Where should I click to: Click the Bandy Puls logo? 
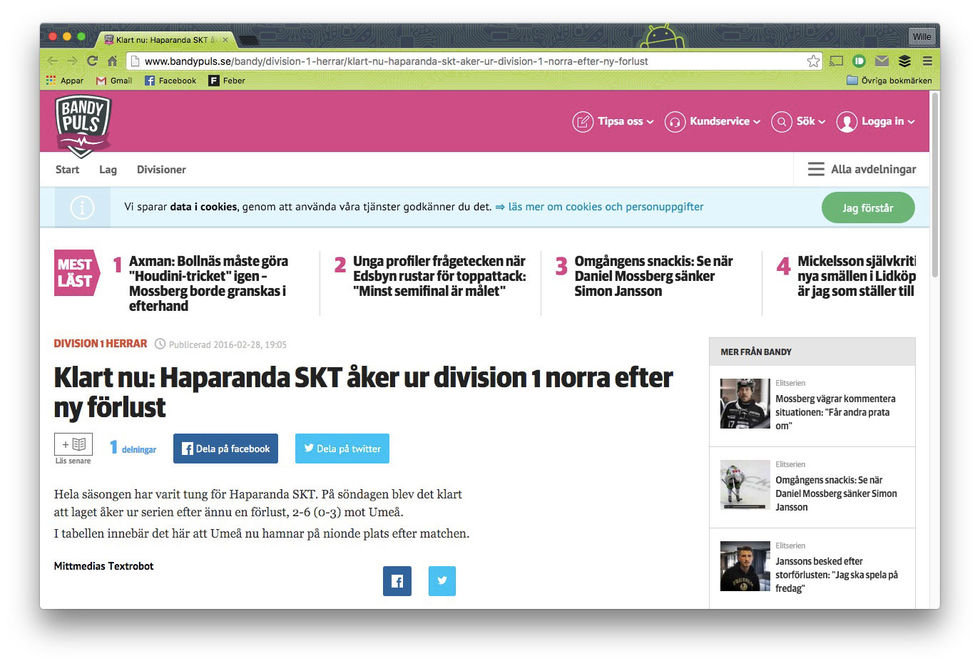click(x=82, y=124)
